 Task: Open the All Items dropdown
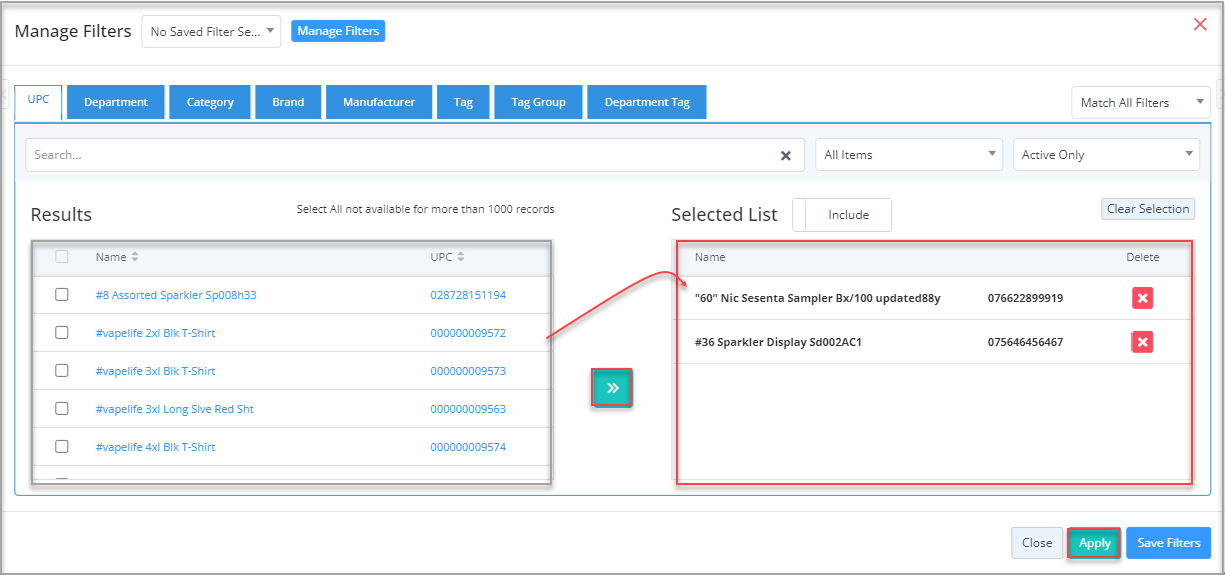[x=909, y=155]
